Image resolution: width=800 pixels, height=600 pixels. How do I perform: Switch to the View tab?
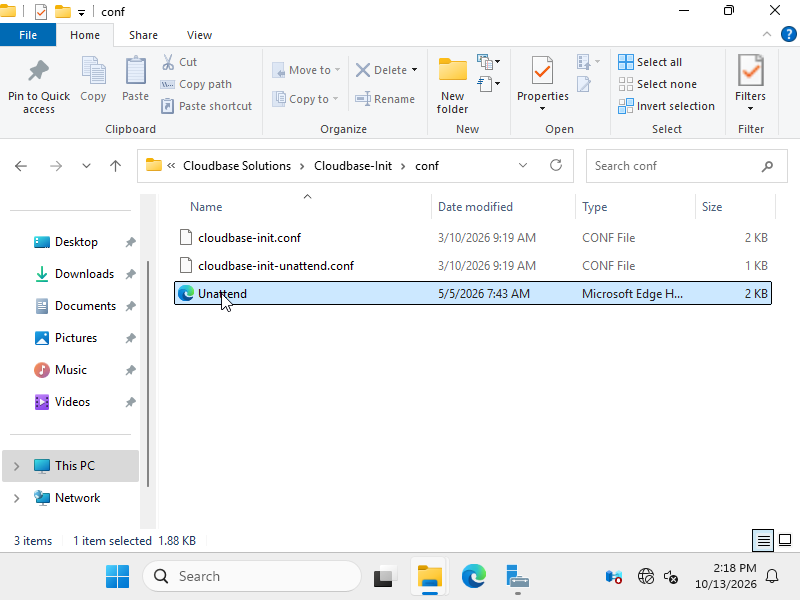[x=199, y=35]
